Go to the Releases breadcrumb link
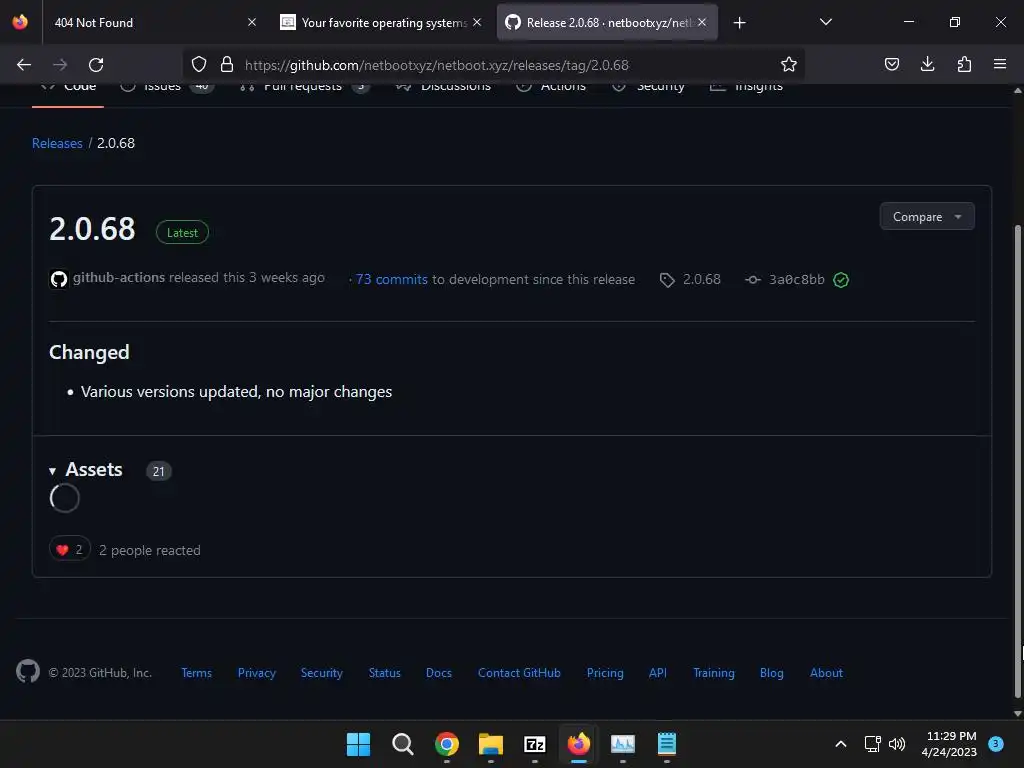This screenshot has height=768, width=1024. [x=57, y=143]
